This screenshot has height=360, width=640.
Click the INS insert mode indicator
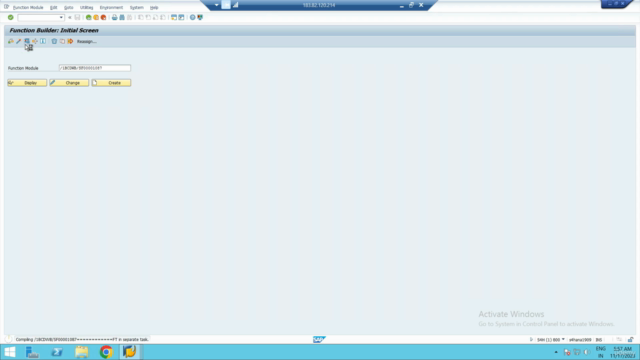point(599,340)
